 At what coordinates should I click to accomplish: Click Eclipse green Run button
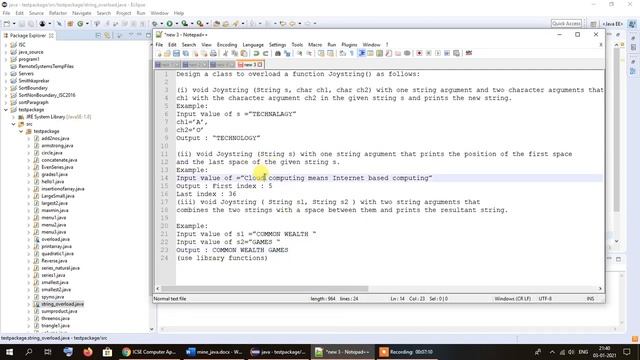tap(169, 24)
